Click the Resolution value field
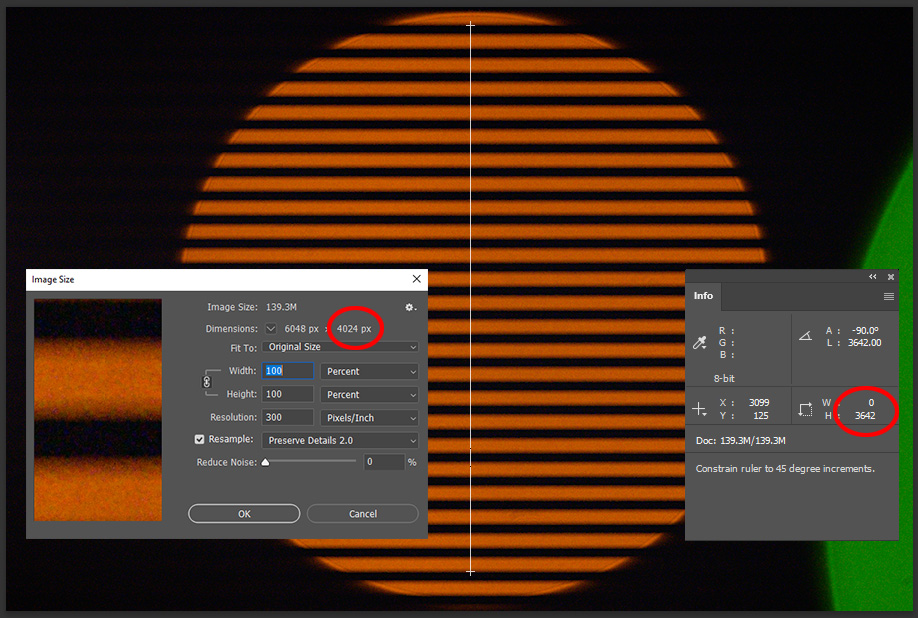This screenshot has height=618, width=918. click(287, 417)
